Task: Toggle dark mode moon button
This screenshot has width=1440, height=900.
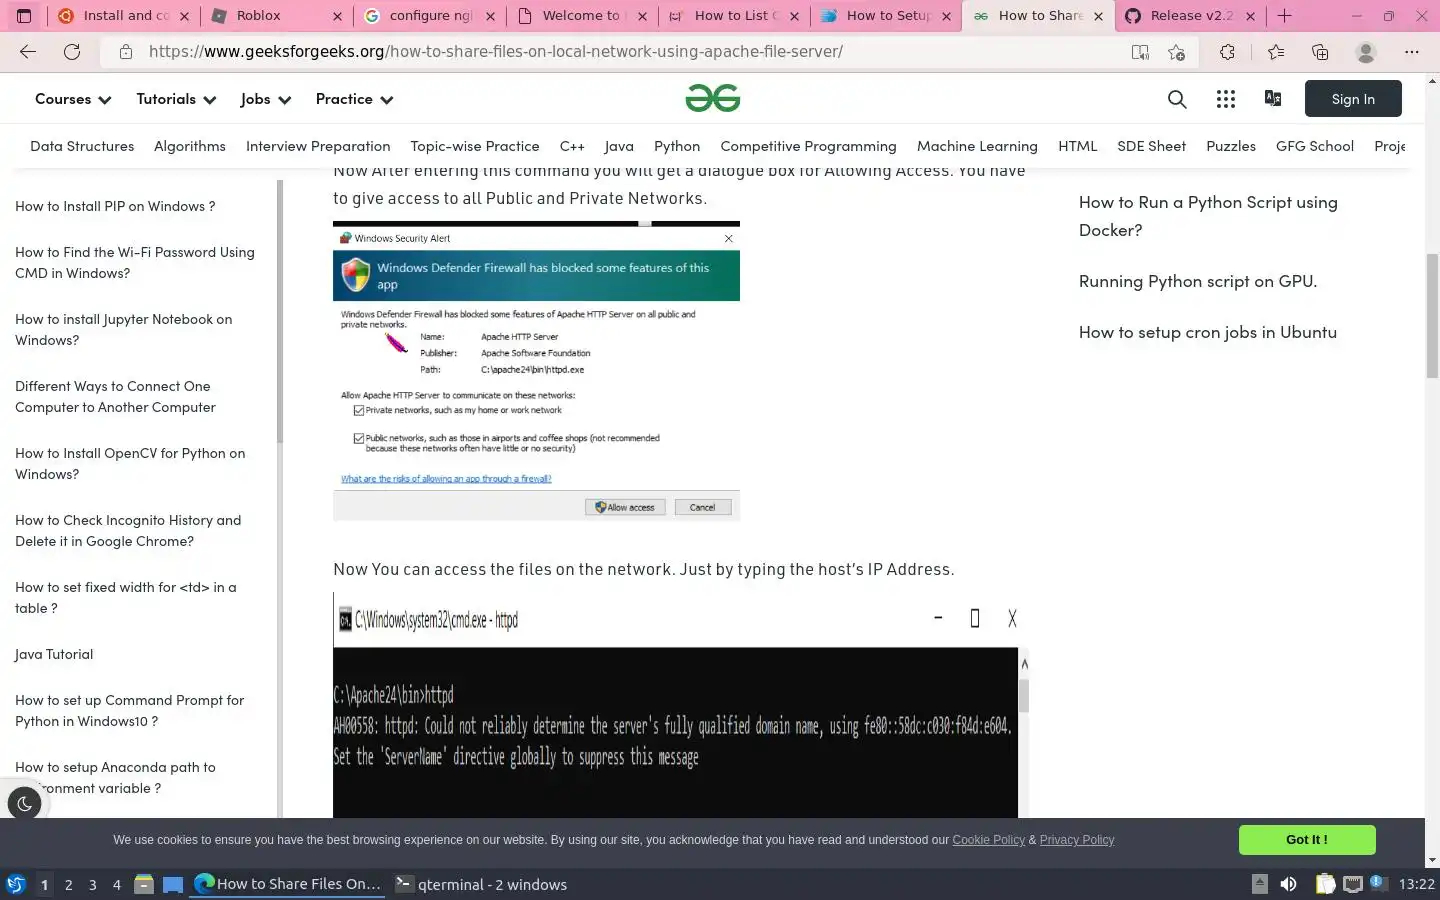Action: click(25, 804)
